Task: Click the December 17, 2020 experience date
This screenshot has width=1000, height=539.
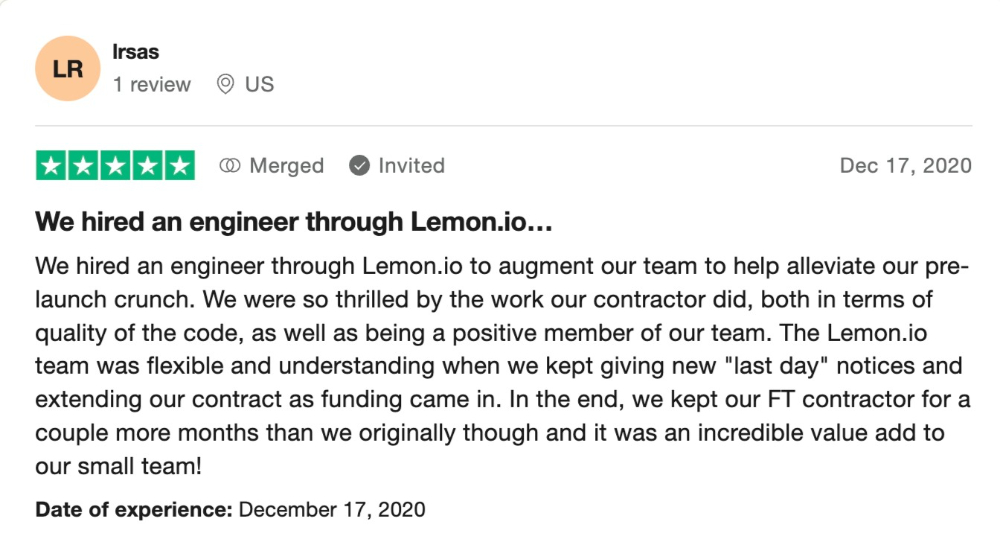Action: [x=332, y=510]
